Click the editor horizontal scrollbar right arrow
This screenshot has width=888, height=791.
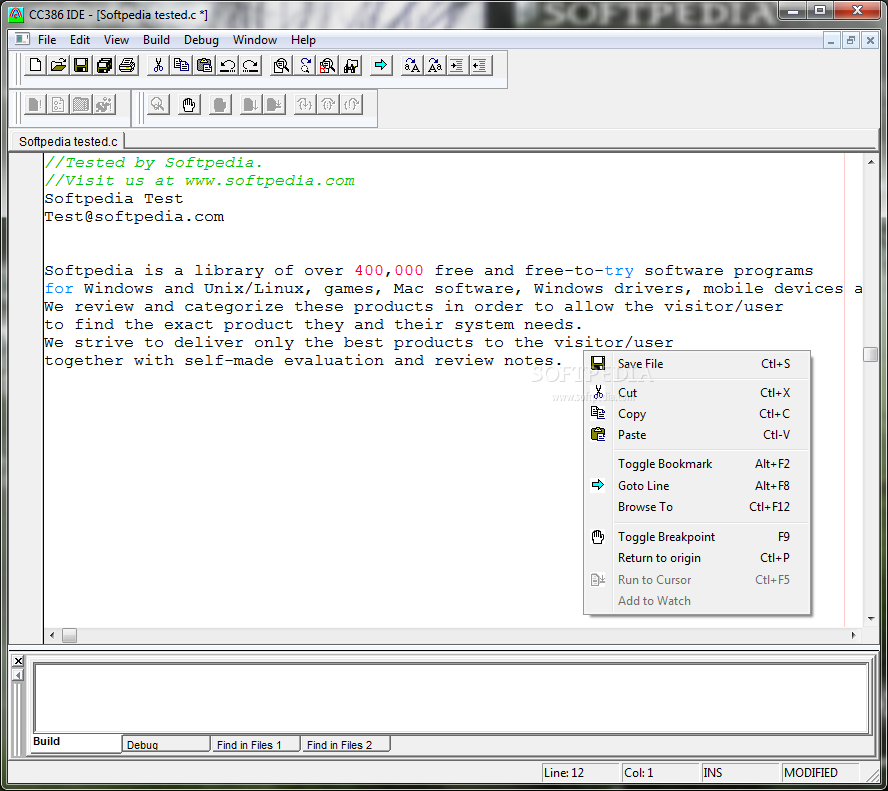853,635
